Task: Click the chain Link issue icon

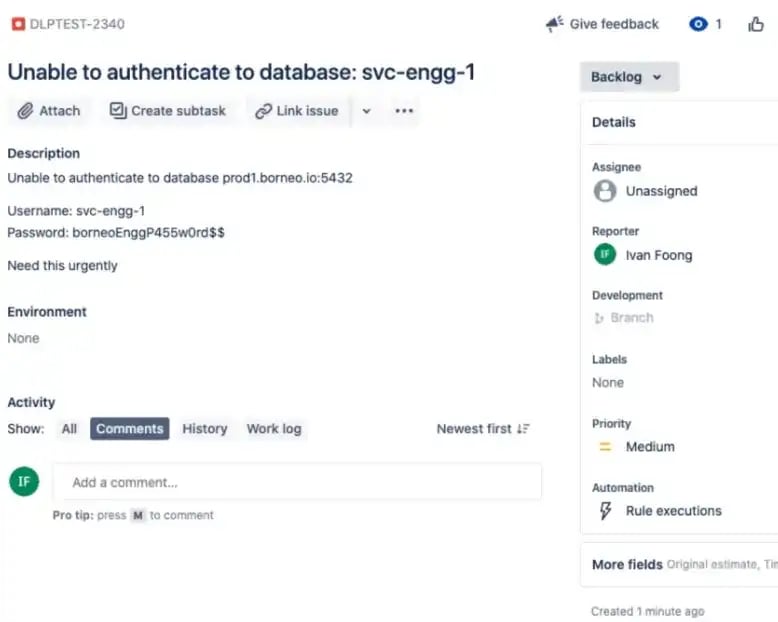Action: (263, 111)
